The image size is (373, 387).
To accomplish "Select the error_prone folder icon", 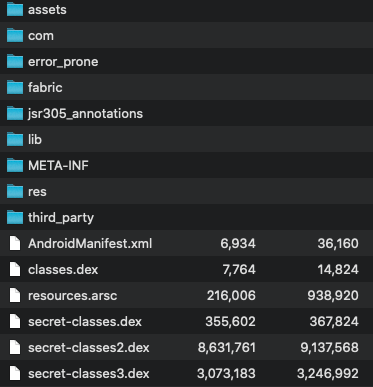I will tap(15, 61).
